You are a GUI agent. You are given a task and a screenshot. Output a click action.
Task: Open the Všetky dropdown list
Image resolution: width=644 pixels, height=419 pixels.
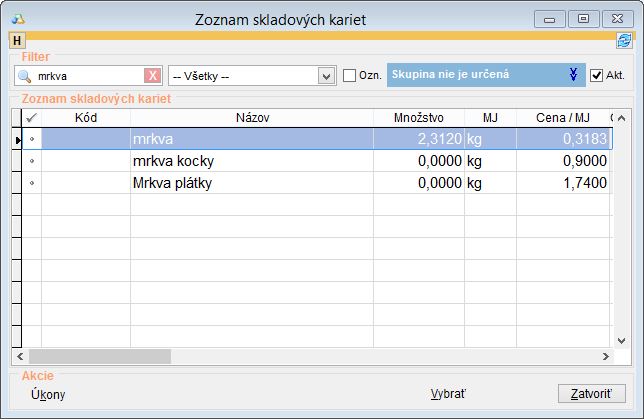325,76
